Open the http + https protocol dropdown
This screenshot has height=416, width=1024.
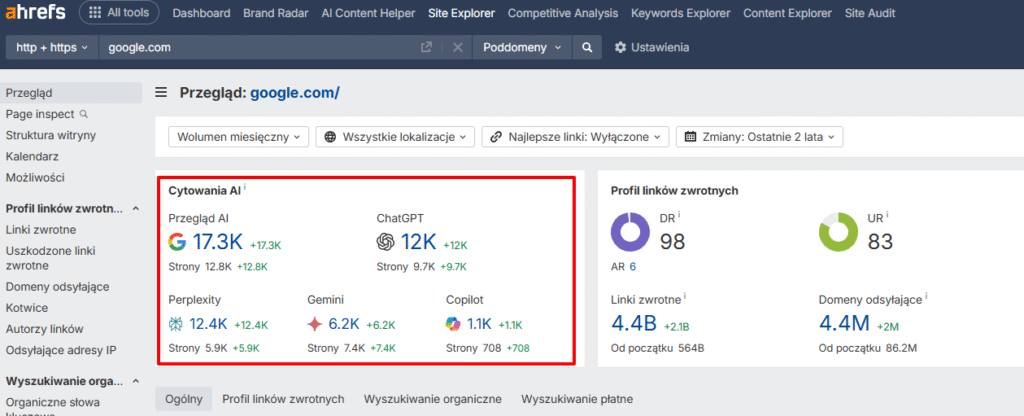(52, 48)
